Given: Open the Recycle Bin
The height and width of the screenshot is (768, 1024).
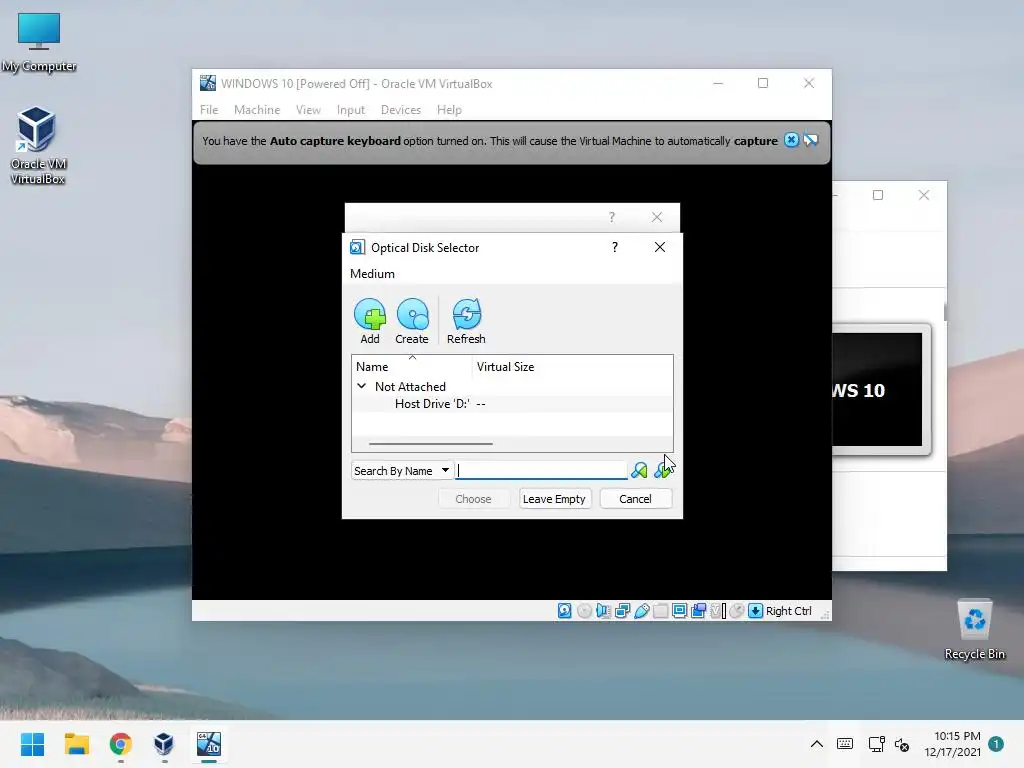Looking at the screenshot, I should pyautogui.click(x=974, y=630).
